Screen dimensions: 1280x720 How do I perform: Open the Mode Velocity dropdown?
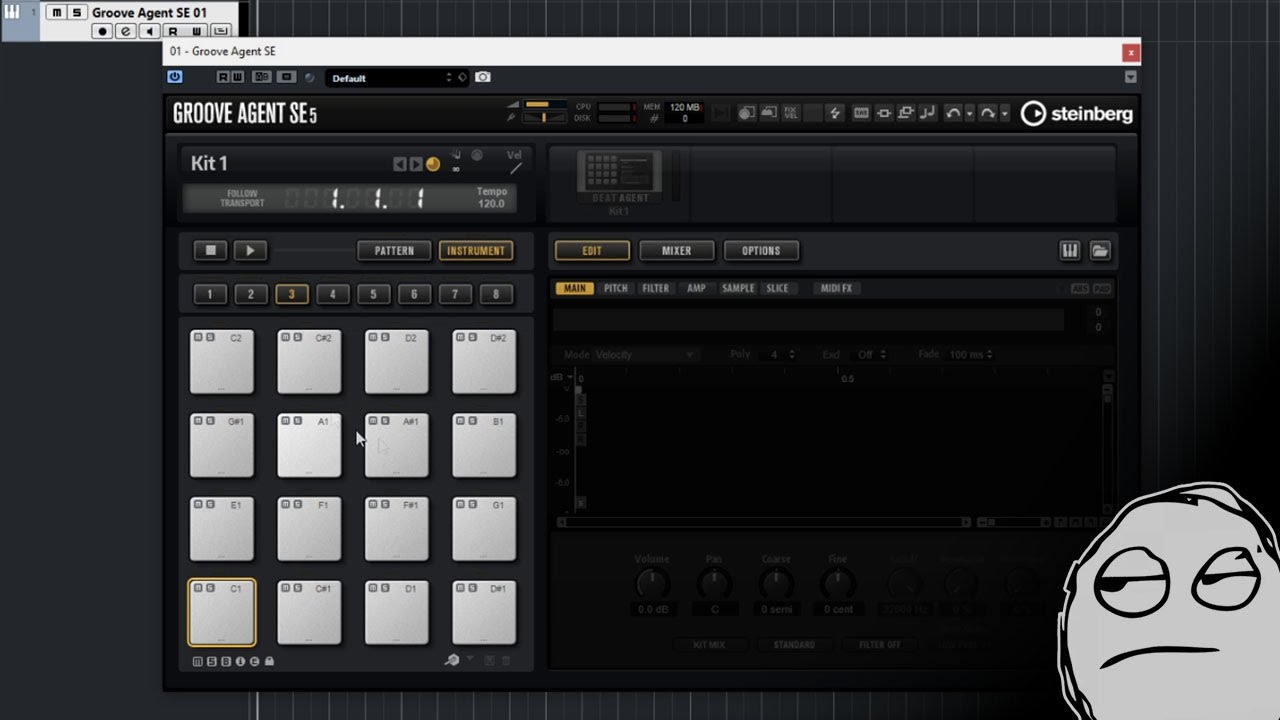[645, 355]
